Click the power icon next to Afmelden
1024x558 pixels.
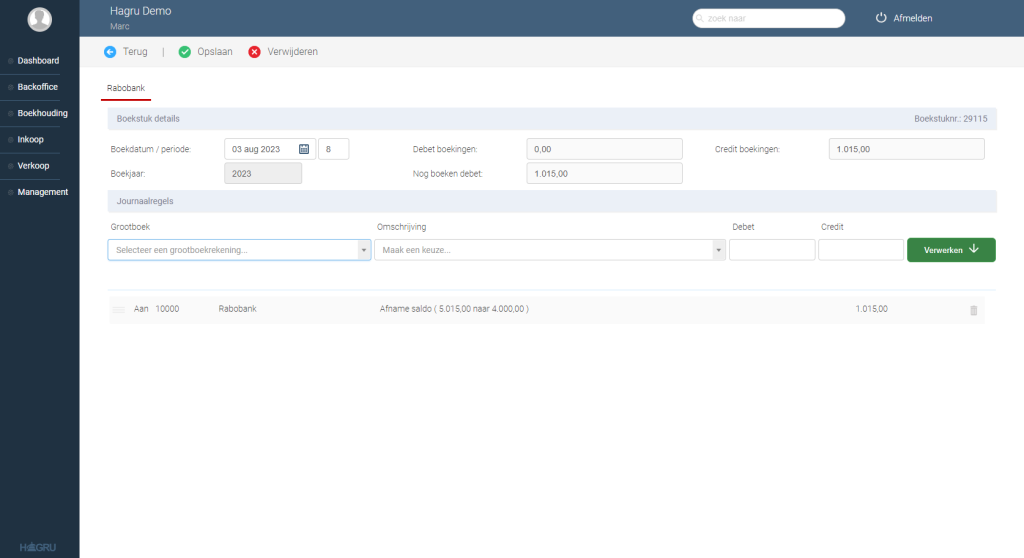click(x=881, y=18)
